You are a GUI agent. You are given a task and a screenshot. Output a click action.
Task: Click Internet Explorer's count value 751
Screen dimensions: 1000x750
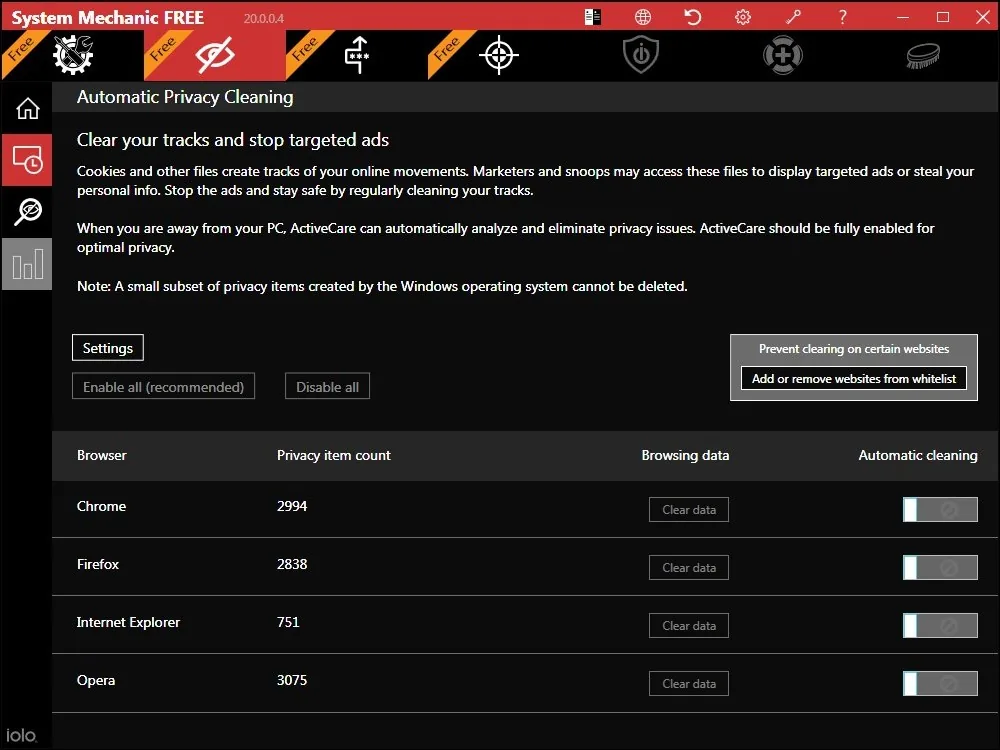288,622
